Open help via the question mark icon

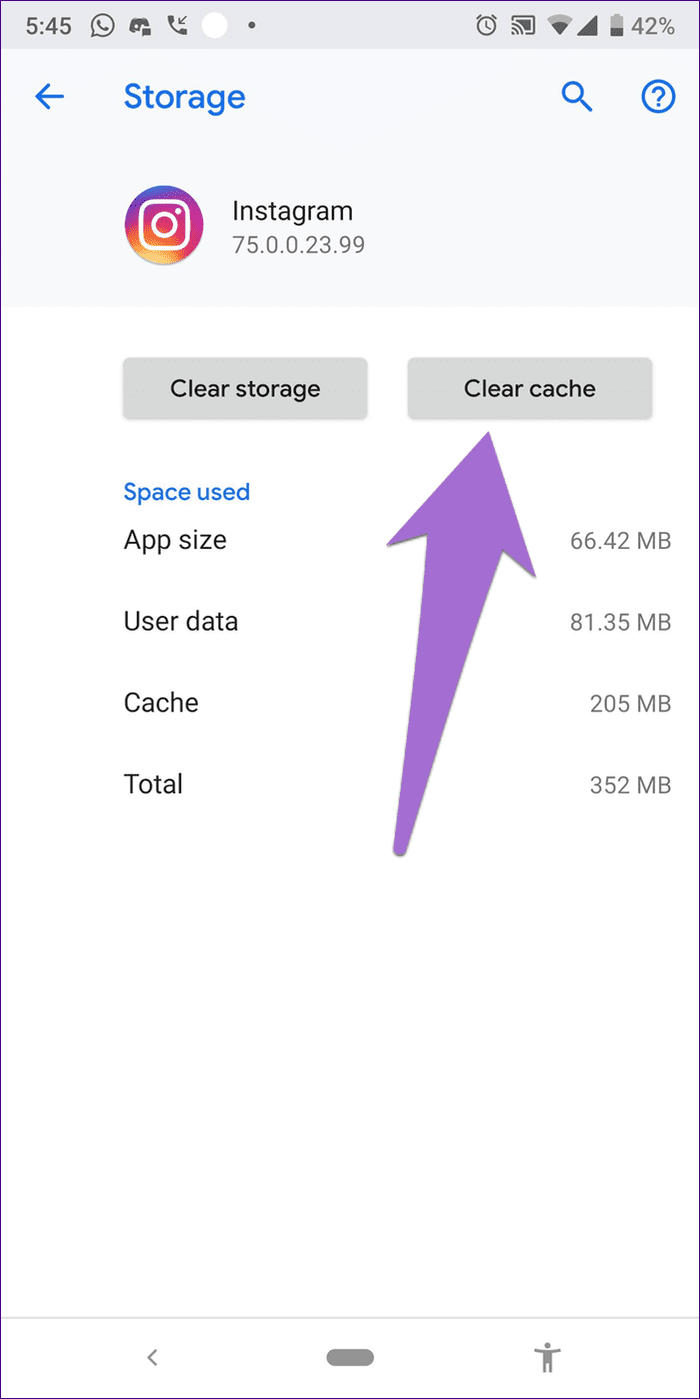point(658,97)
